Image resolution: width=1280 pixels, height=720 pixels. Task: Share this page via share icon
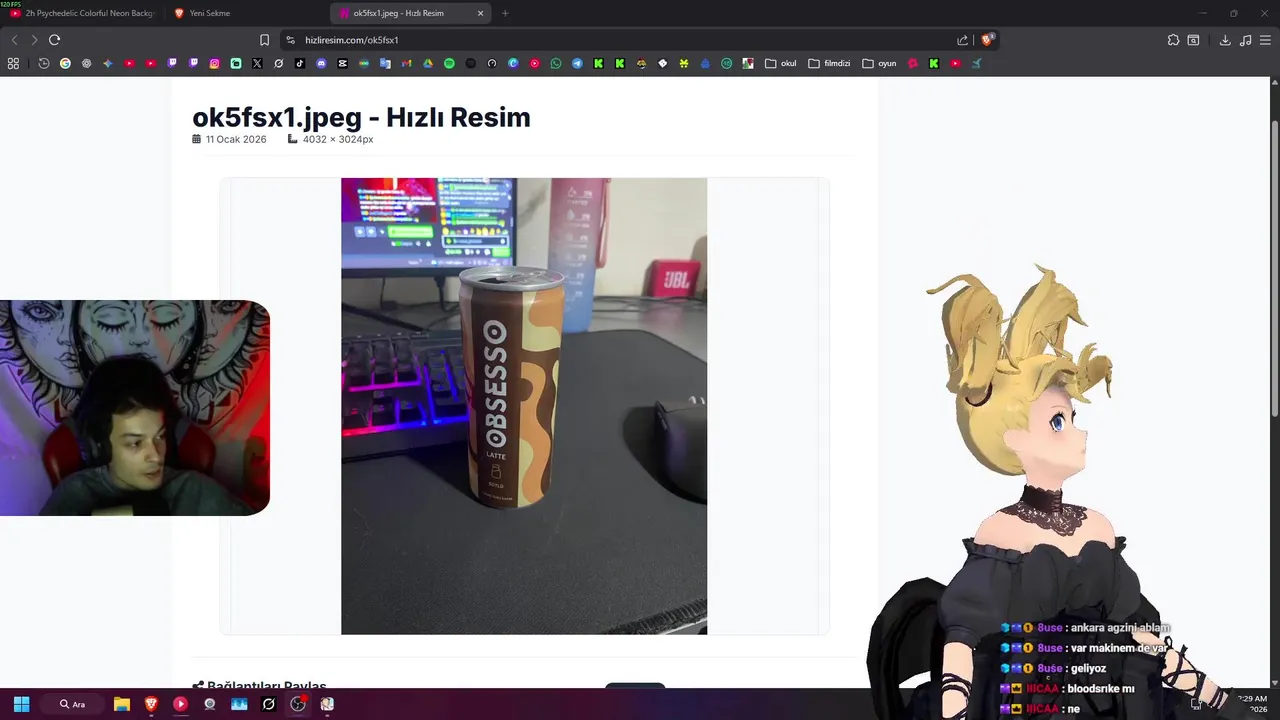coord(962,40)
